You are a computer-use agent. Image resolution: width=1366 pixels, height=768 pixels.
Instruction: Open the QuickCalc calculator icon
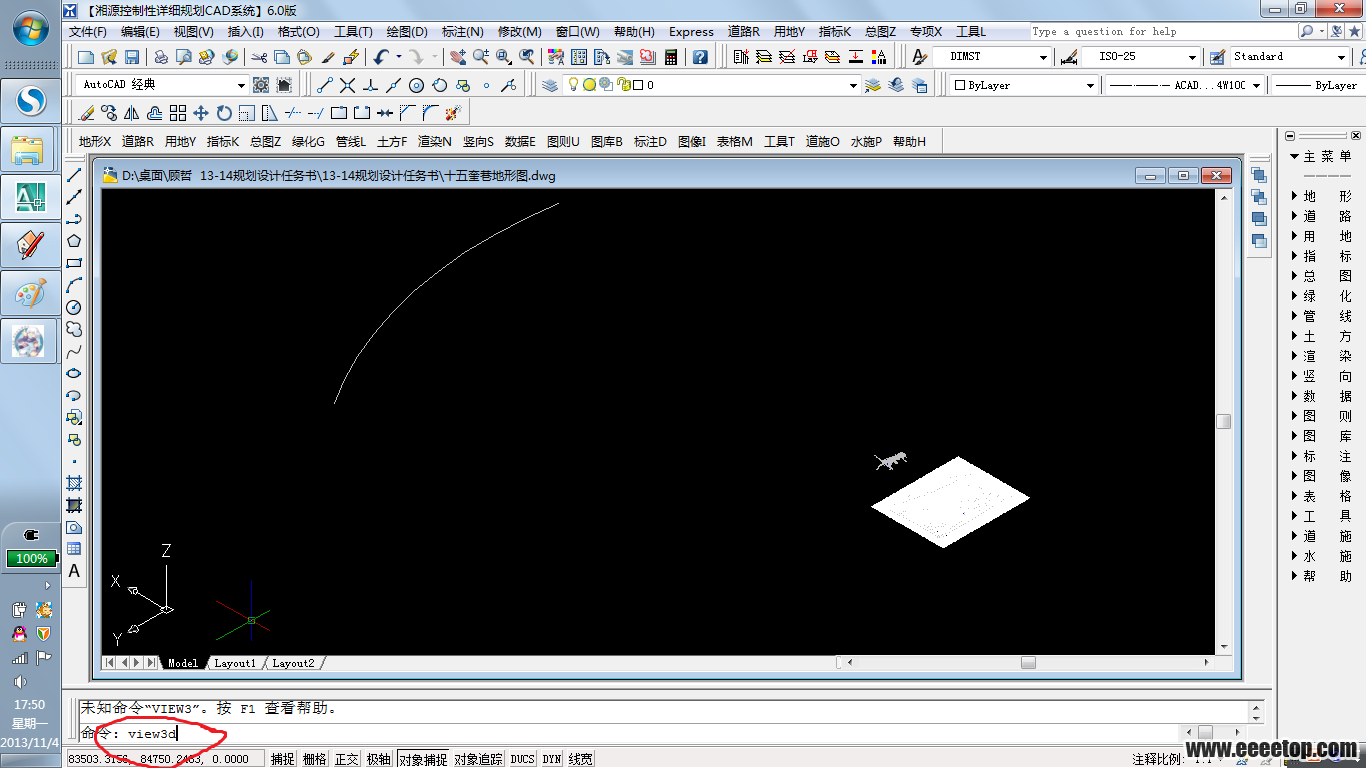(671, 57)
